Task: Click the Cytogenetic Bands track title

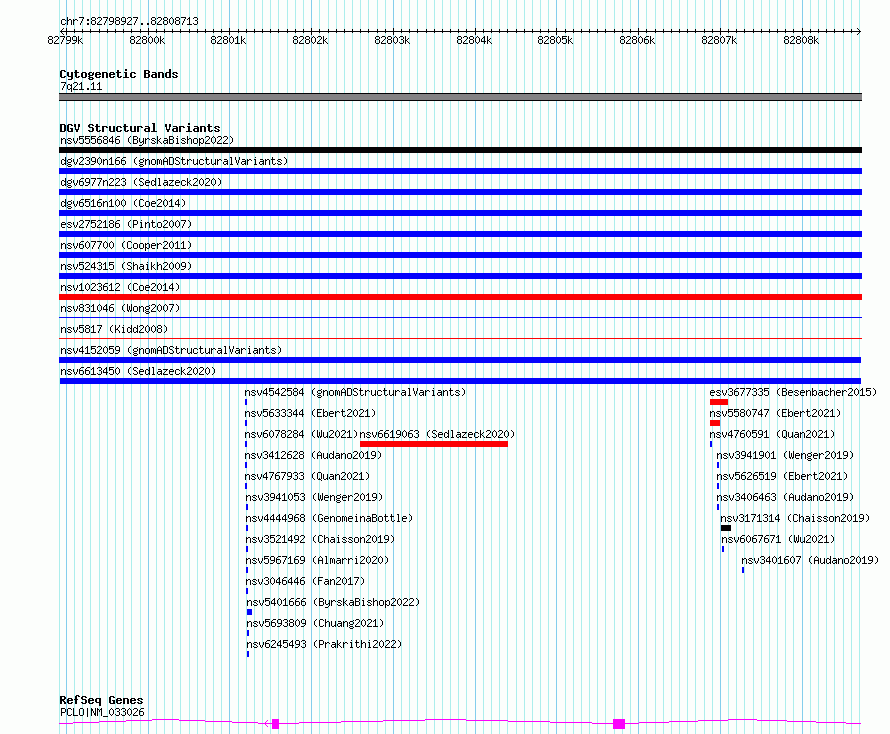Action: click(119, 74)
